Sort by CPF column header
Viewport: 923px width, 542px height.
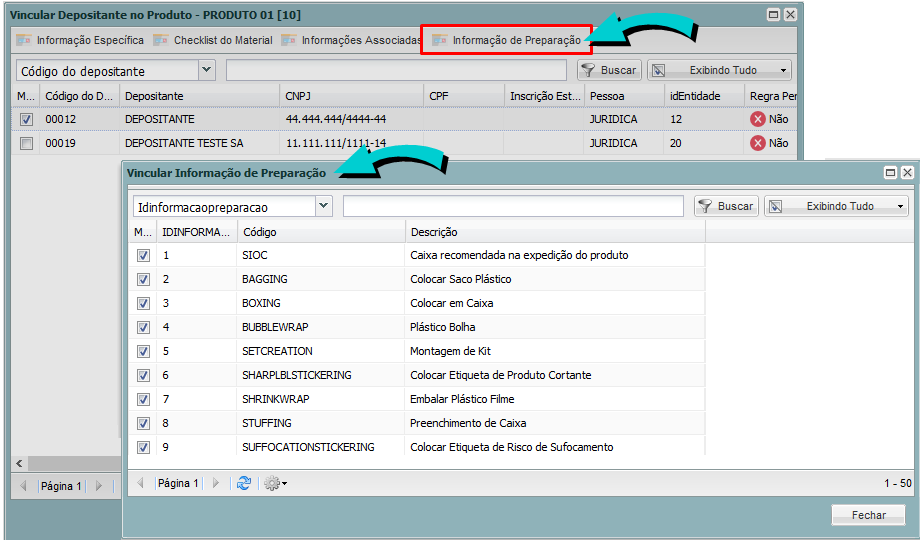[x=464, y=96]
